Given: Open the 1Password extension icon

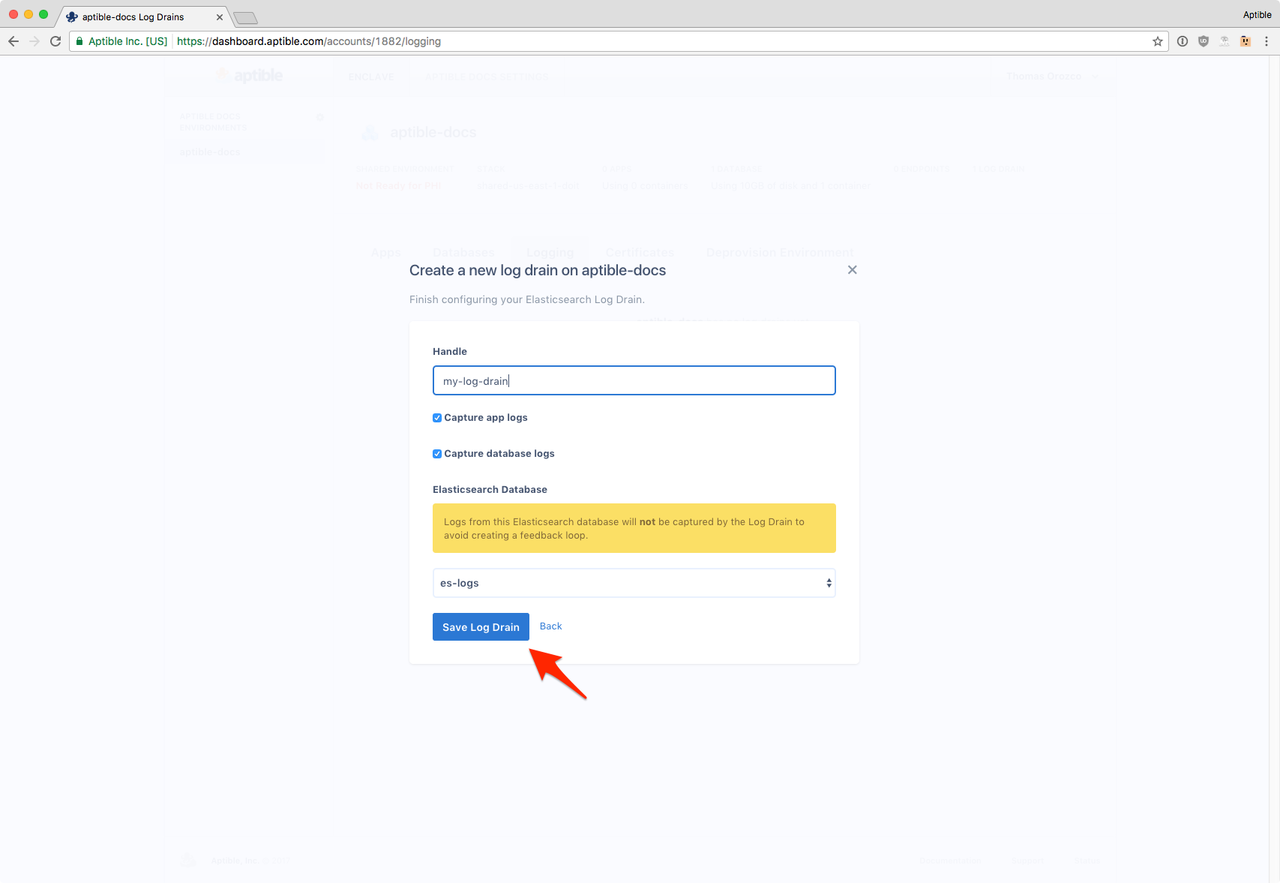Looking at the screenshot, I should pyautogui.click(x=1182, y=42).
